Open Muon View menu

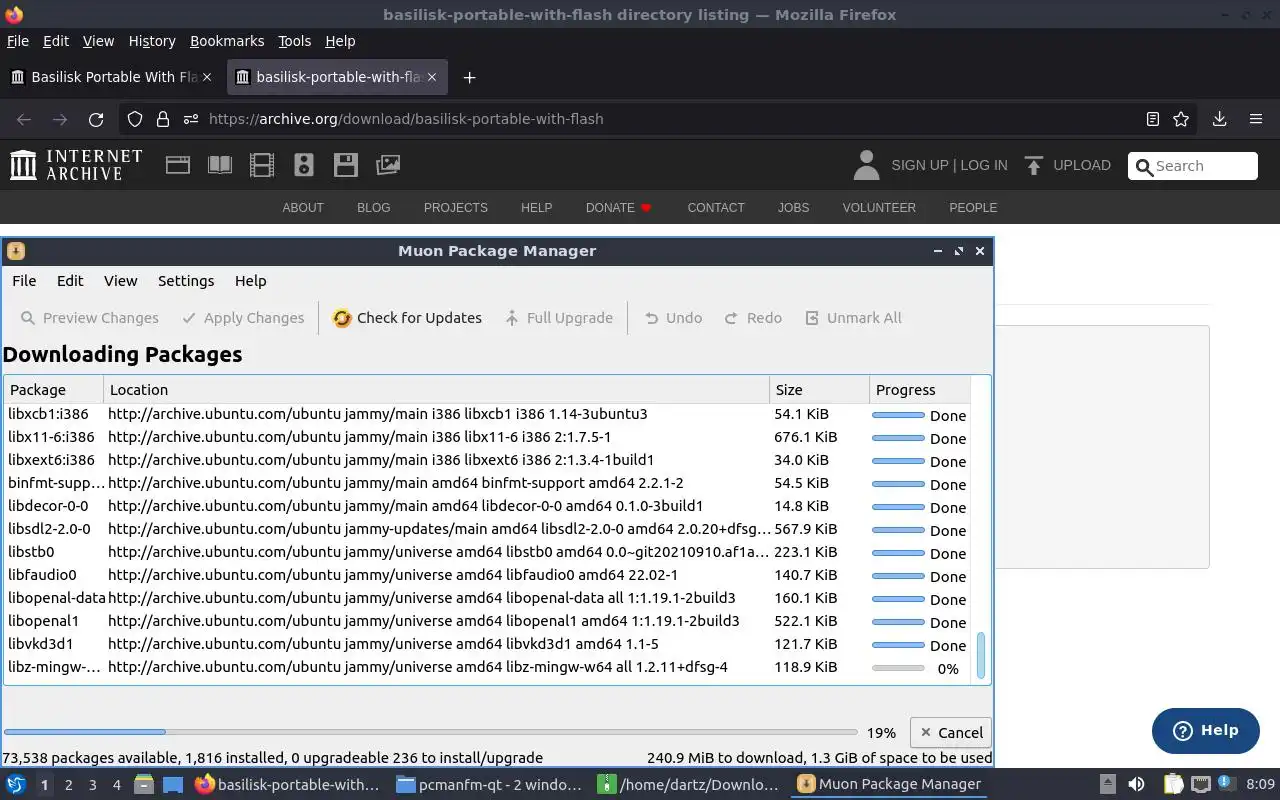pyautogui.click(x=121, y=281)
